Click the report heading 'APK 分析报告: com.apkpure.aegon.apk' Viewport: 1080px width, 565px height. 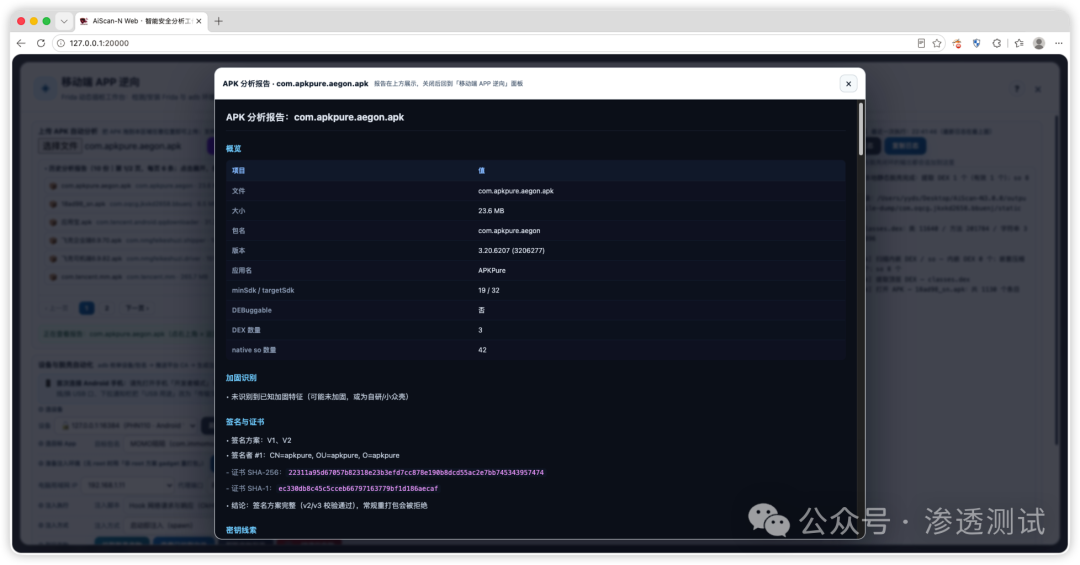click(315, 117)
